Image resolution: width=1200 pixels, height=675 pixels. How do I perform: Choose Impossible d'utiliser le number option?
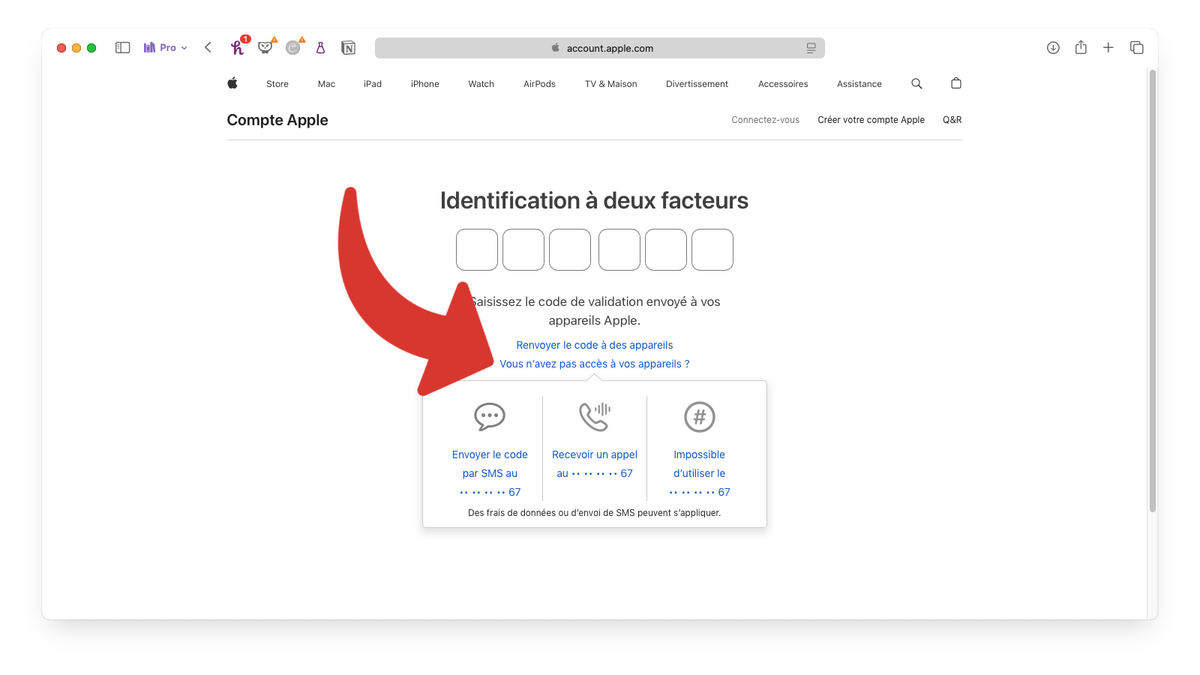tap(699, 473)
